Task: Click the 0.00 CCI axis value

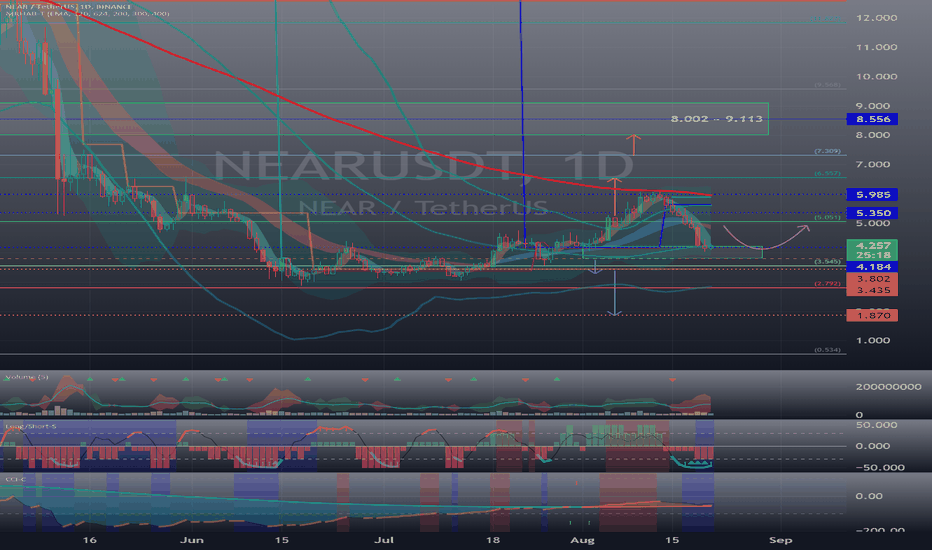Action: (868, 496)
